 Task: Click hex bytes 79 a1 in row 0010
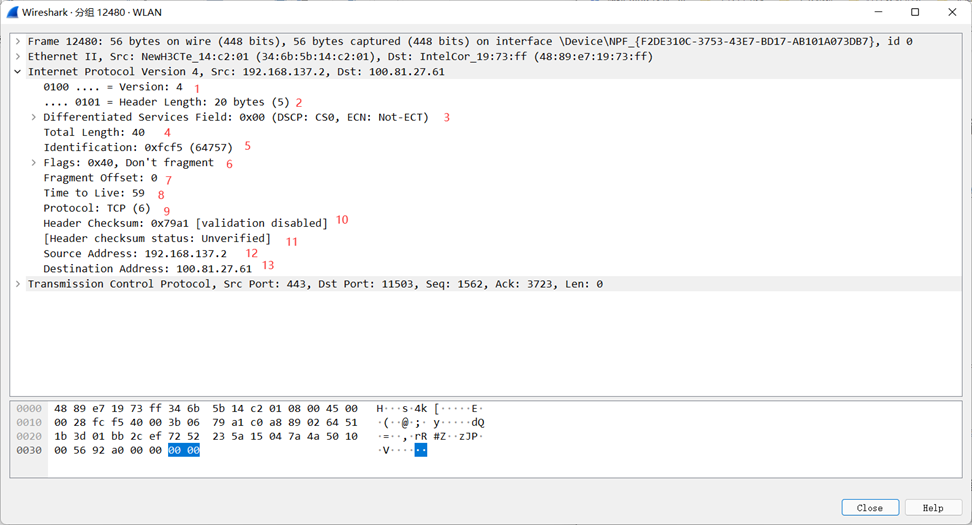[228, 423]
